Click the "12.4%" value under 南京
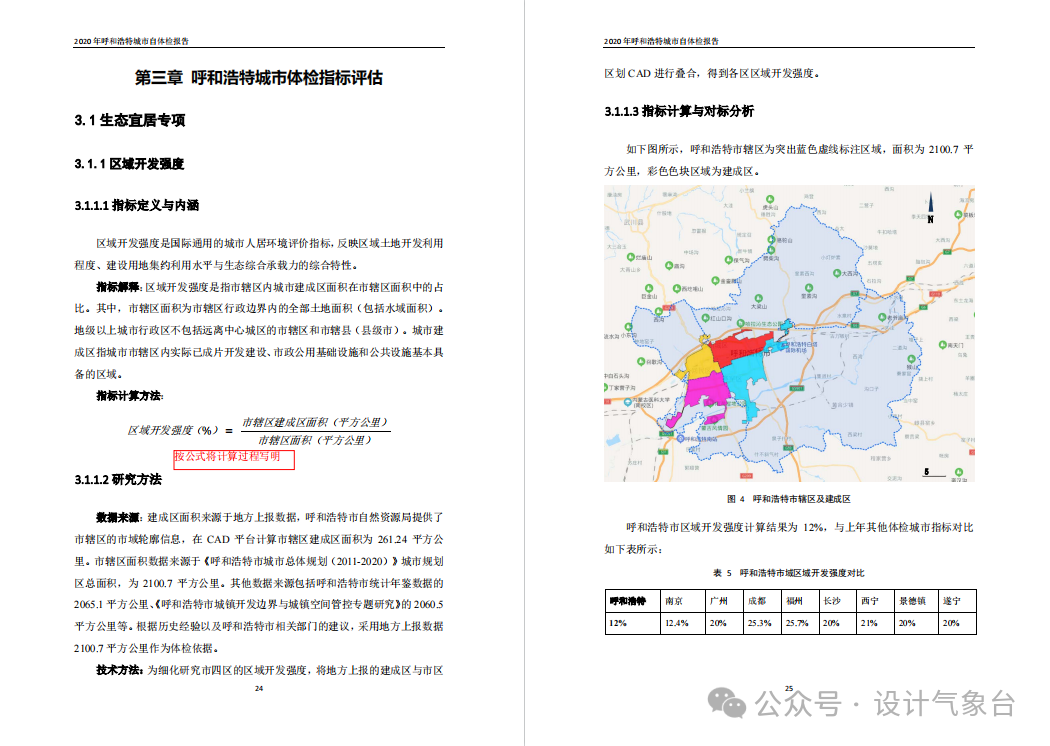This screenshot has width=1050, height=746. click(676, 623)
